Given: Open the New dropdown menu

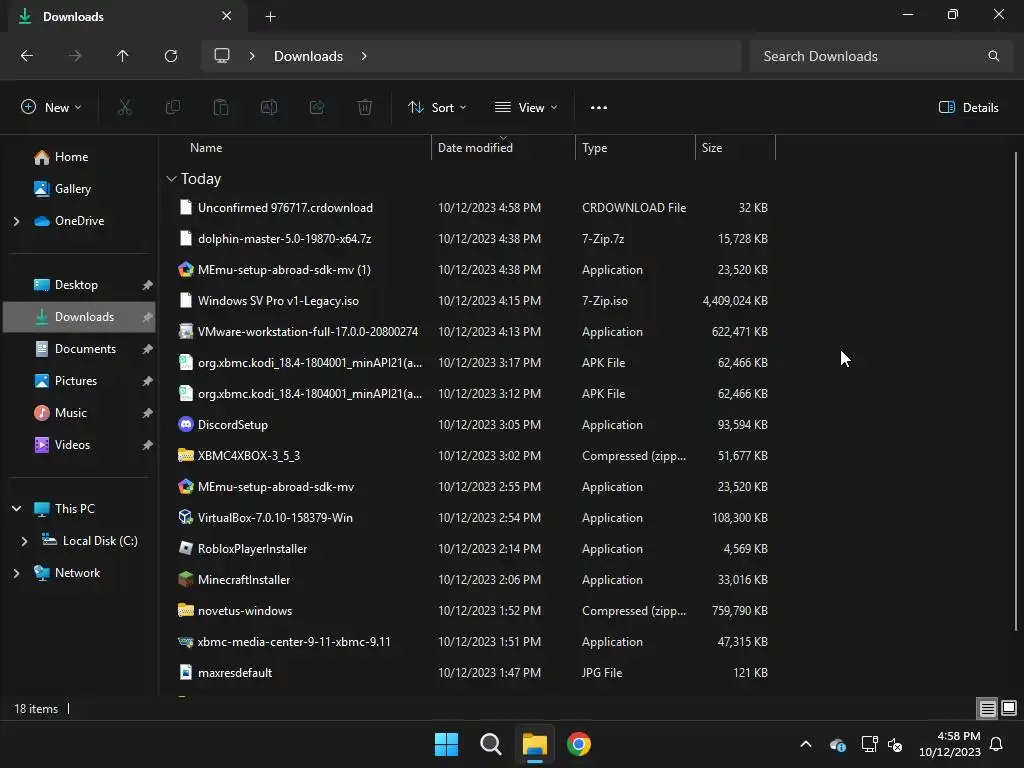Looking at the screenshot, I should coord(52,108).
